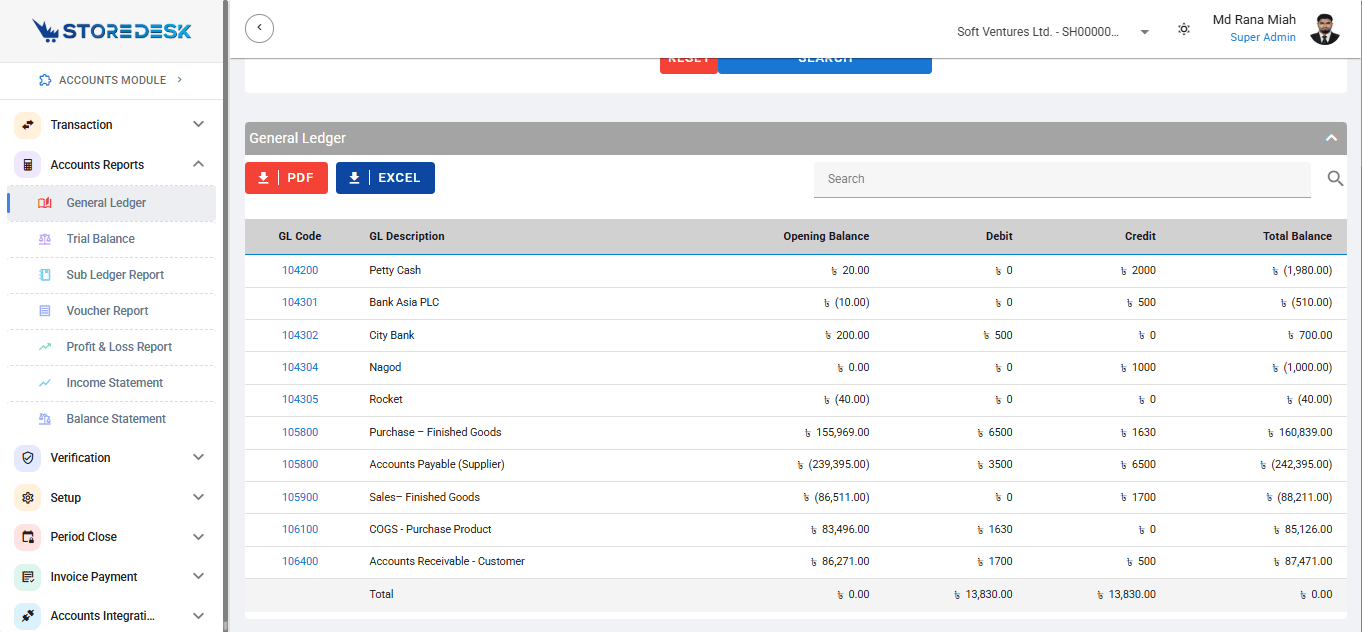Click the search magnifier icon
The image size is (1362, 632).
pos(1336,178)
